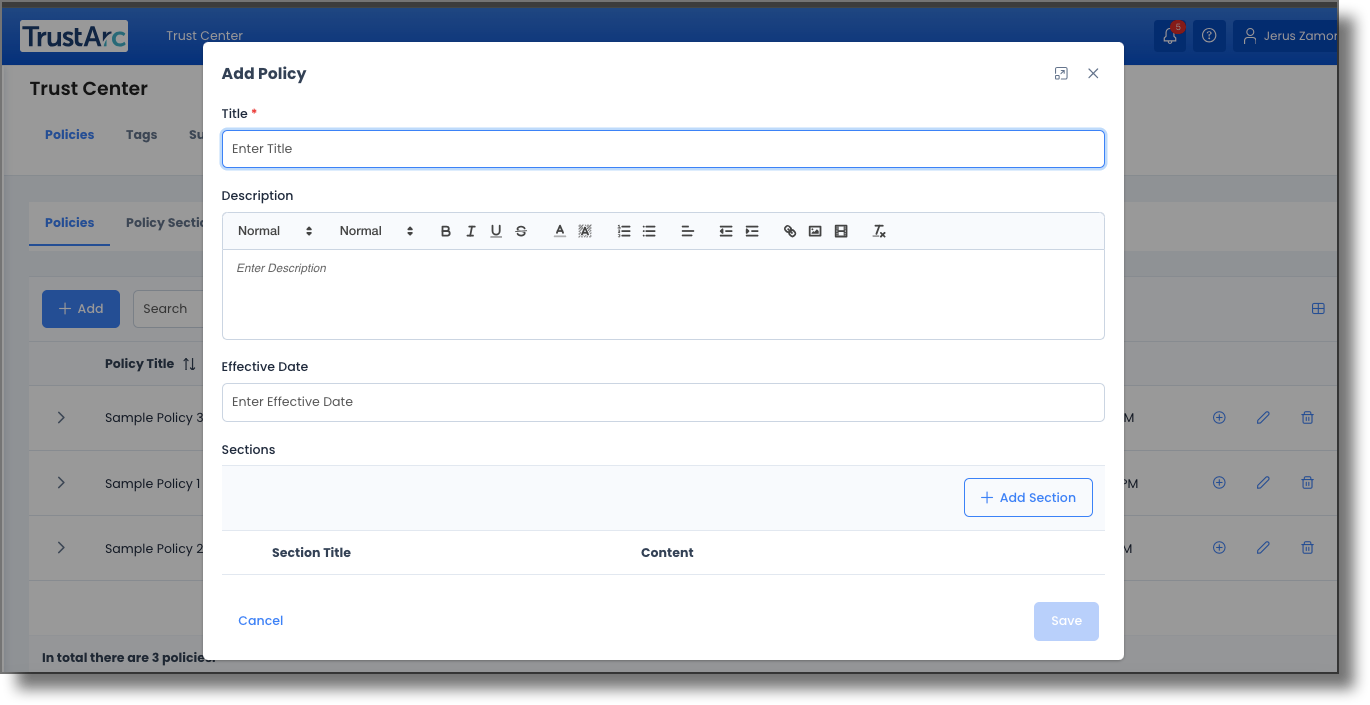Delete the Sample Policy 2 row
The width and height of the screenshot is (1370, 705).
[x=1307, y=547]
